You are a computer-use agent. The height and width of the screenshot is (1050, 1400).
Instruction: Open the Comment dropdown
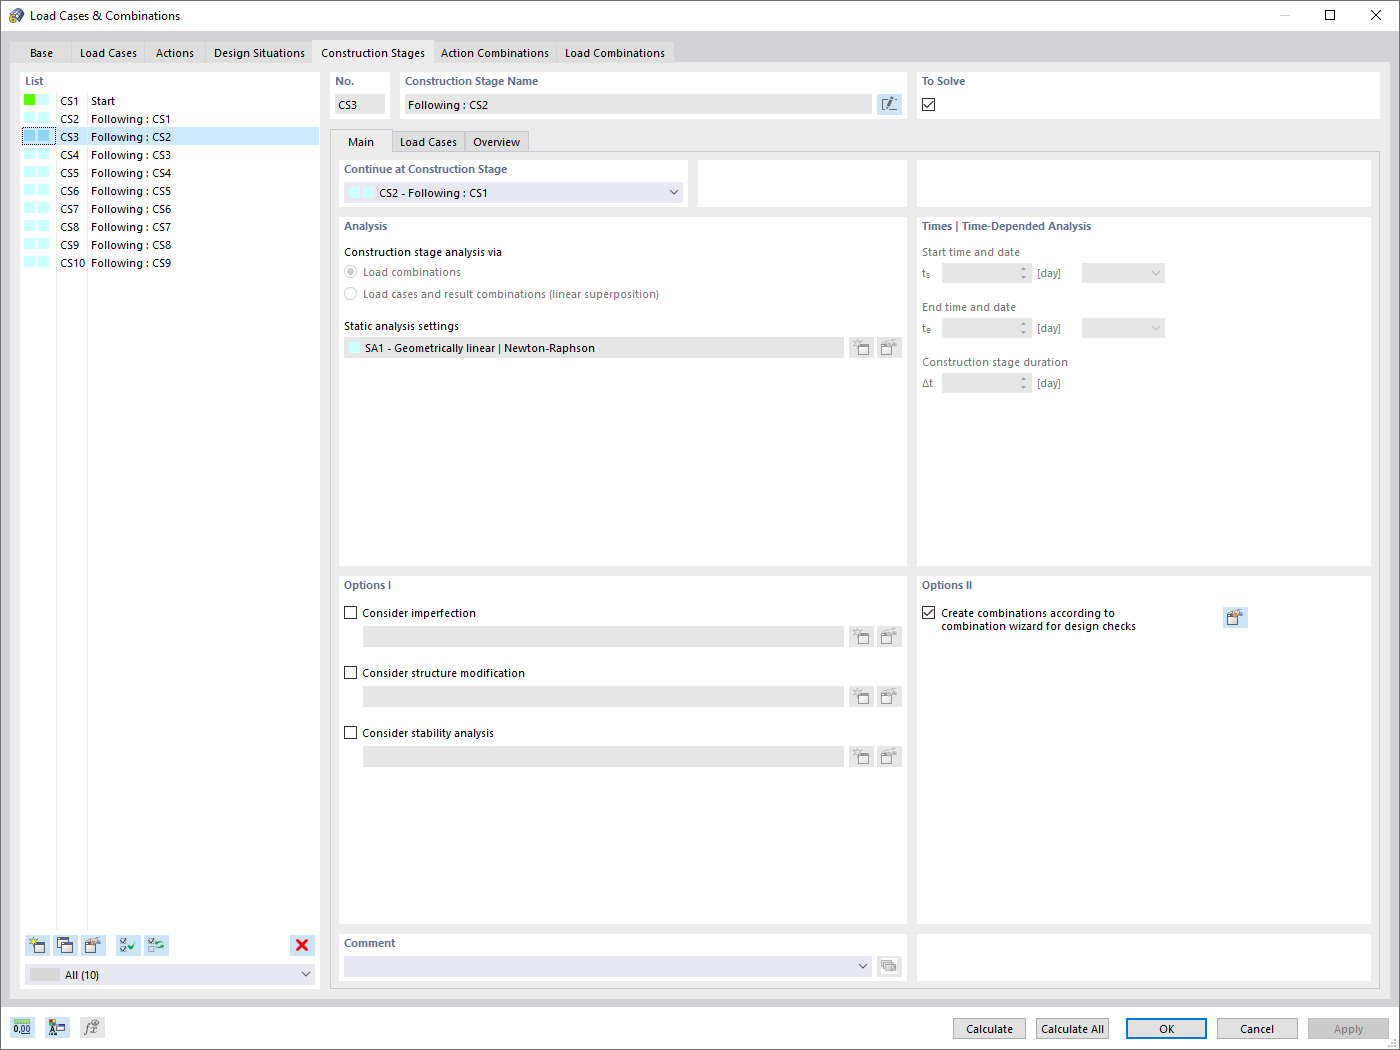[862, 966]
